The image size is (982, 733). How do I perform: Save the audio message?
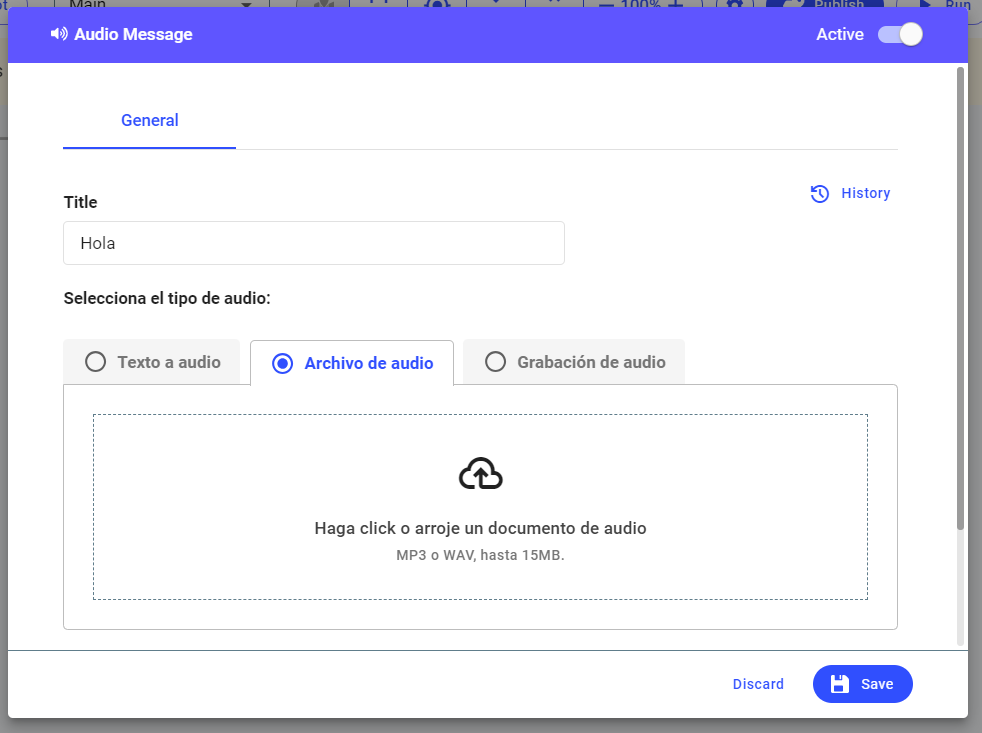pos(862,684)
